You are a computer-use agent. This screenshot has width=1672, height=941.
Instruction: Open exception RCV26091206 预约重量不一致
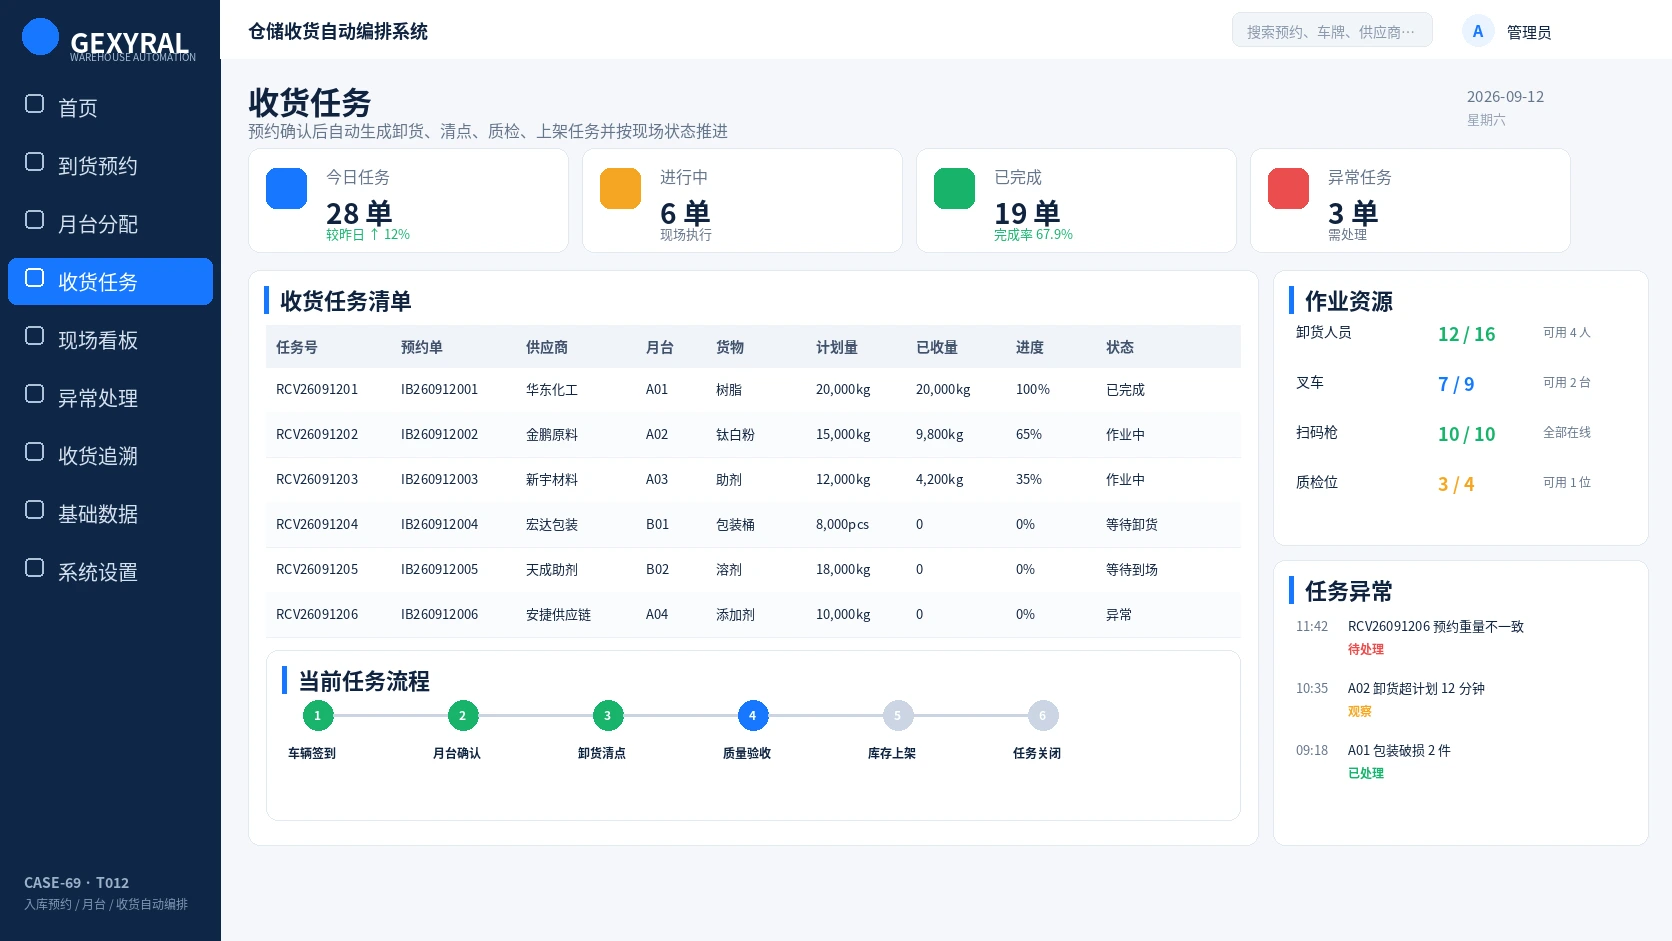point(1436,627)
